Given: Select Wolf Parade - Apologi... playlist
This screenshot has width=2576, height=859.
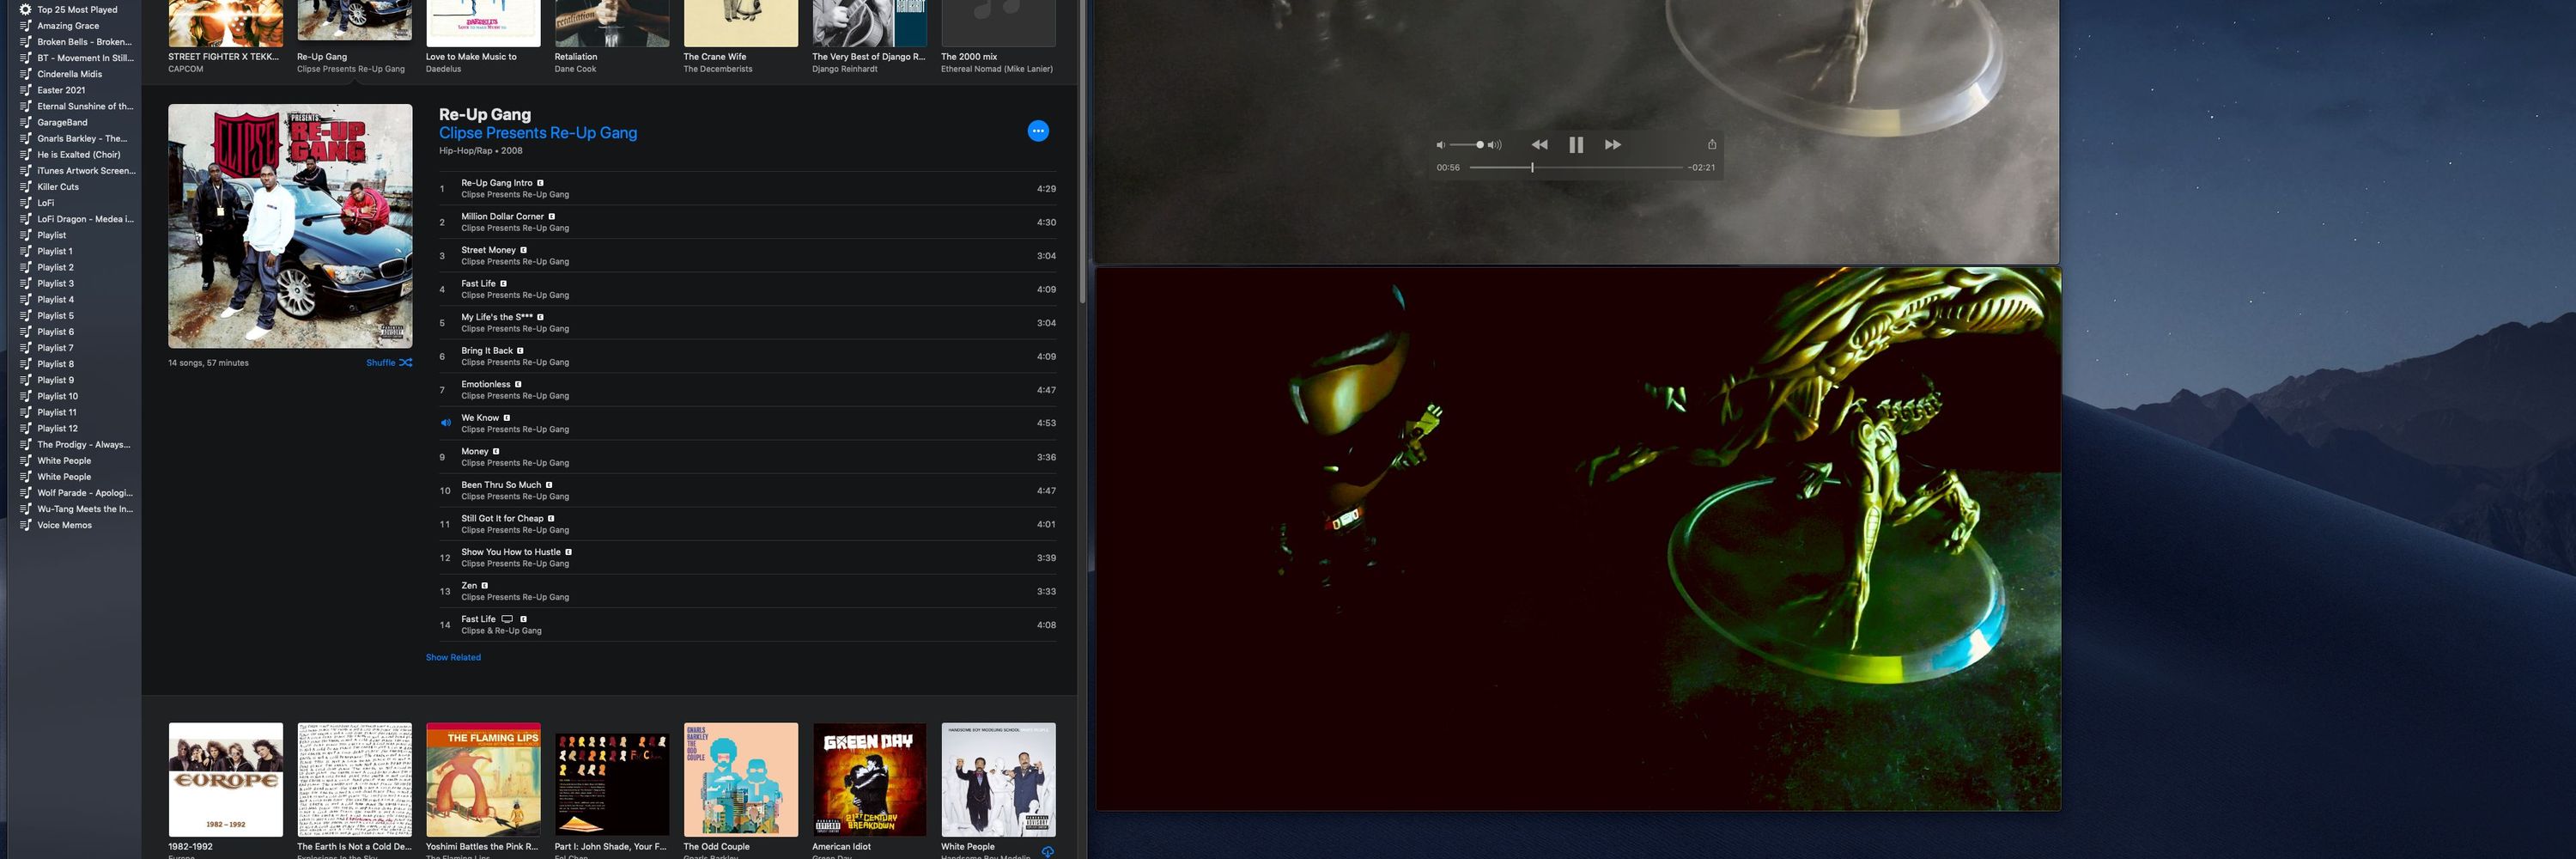Looking at the screenshot, I should pyautogui.click(x=85, y=493).
